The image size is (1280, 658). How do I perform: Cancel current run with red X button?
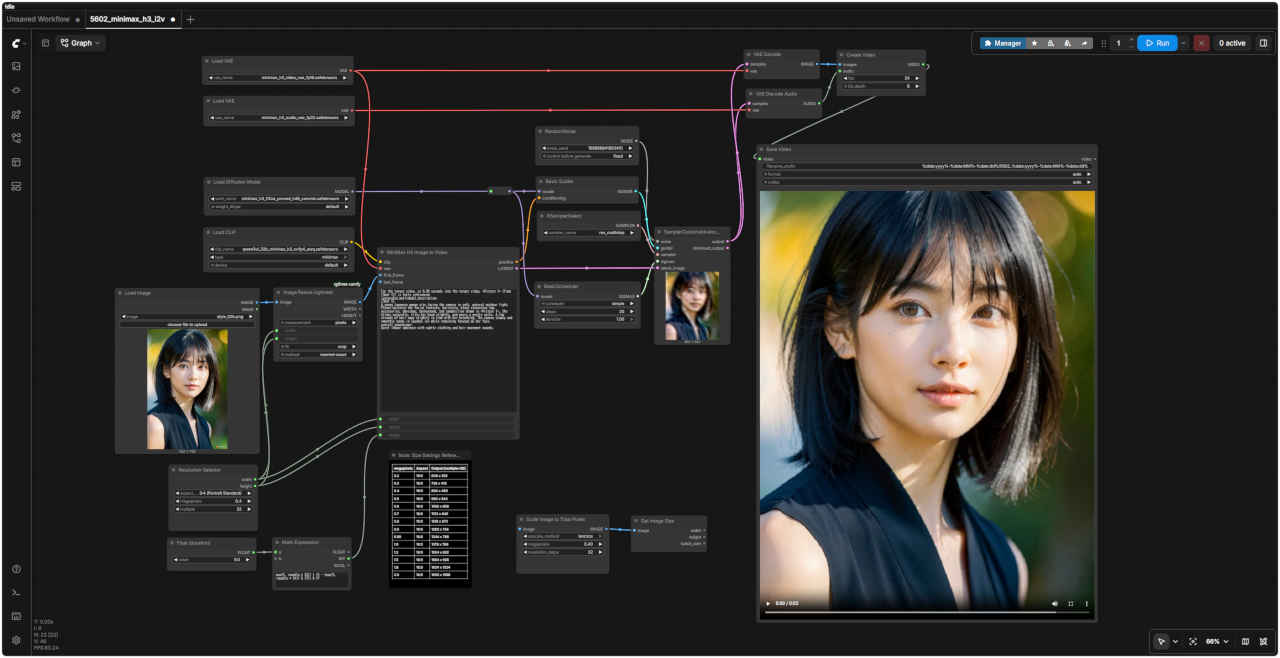1201,43
